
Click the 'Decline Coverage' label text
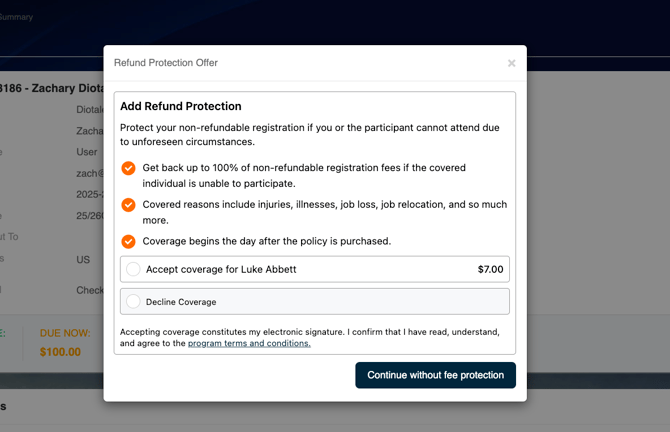click(x=181, y=302)
